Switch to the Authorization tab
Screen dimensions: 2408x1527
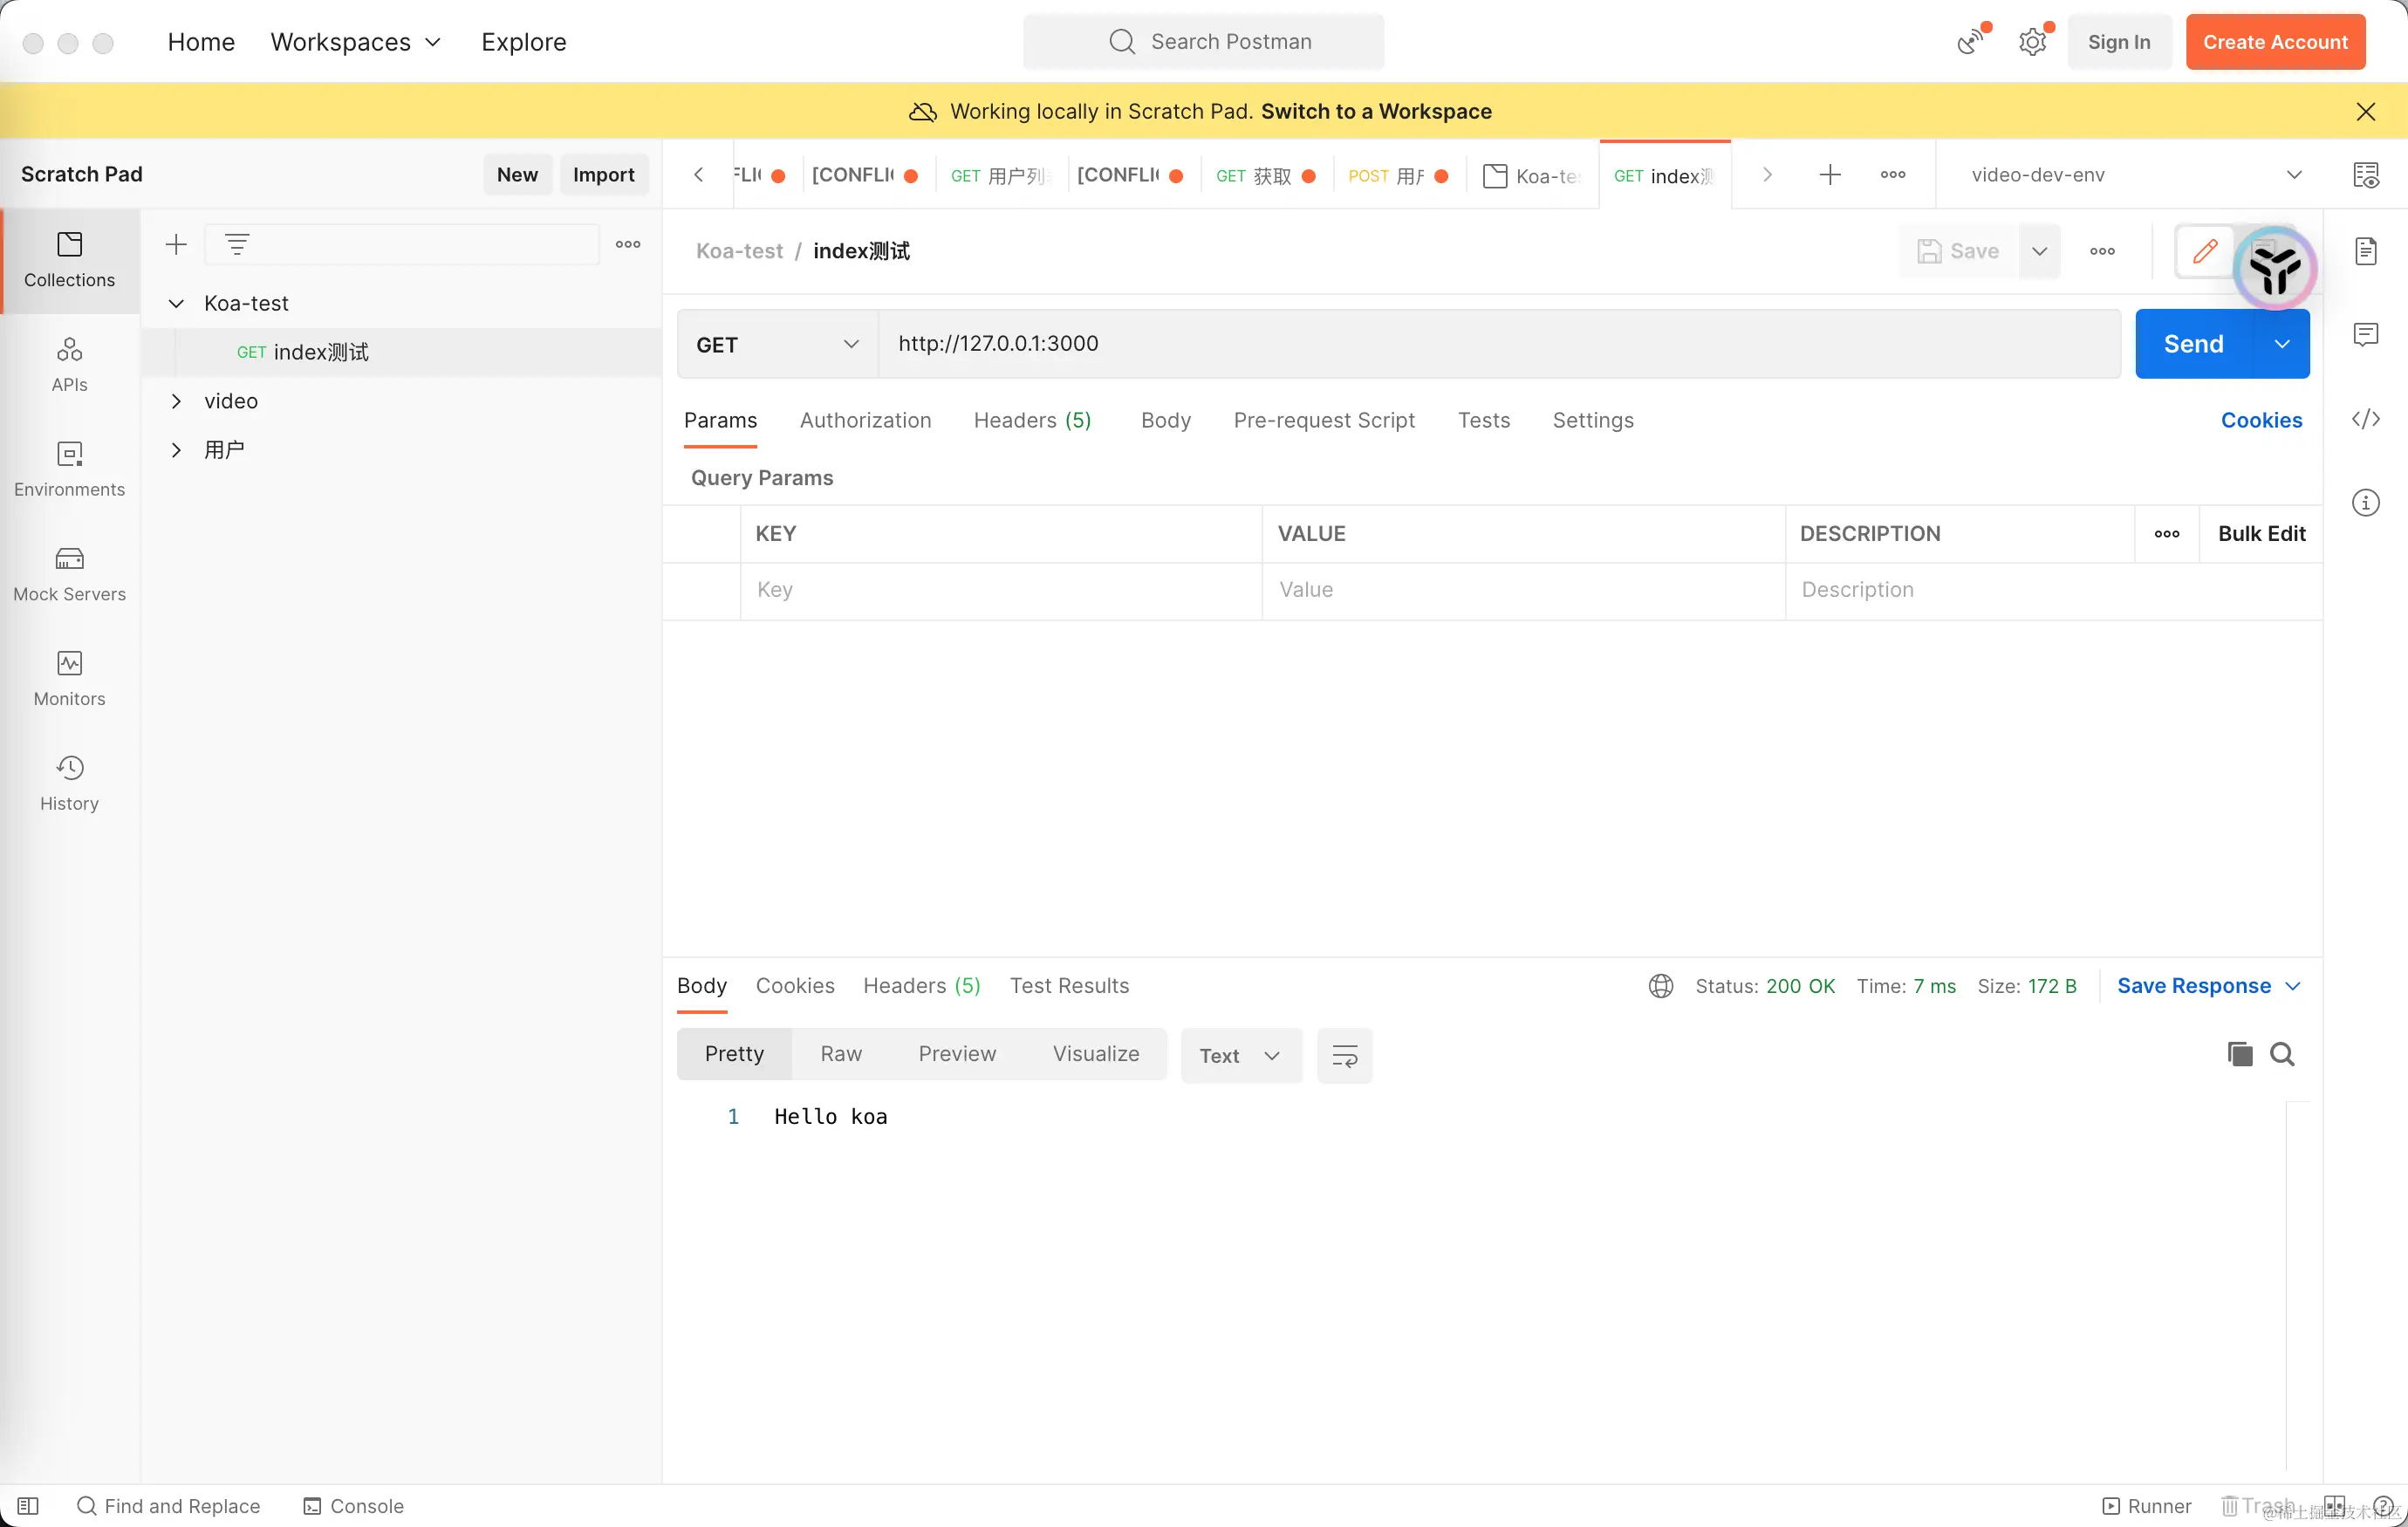(x=865, y=420)
